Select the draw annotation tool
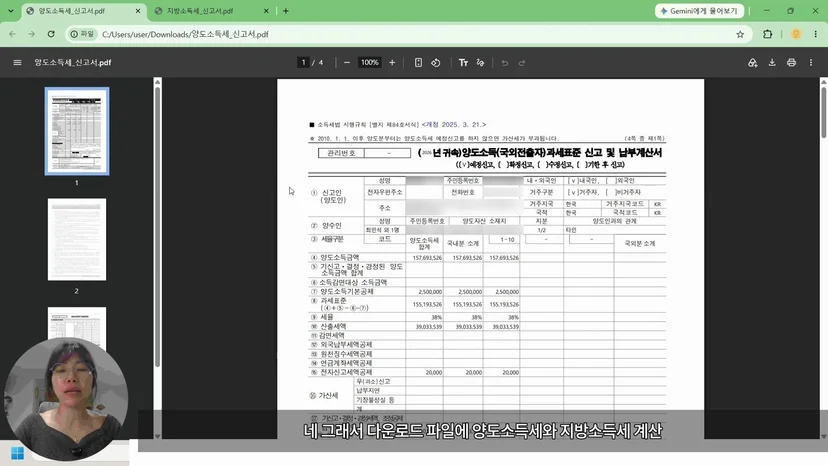Image resolution: width=828 pixels, height=466 pixels. (481, 62)
